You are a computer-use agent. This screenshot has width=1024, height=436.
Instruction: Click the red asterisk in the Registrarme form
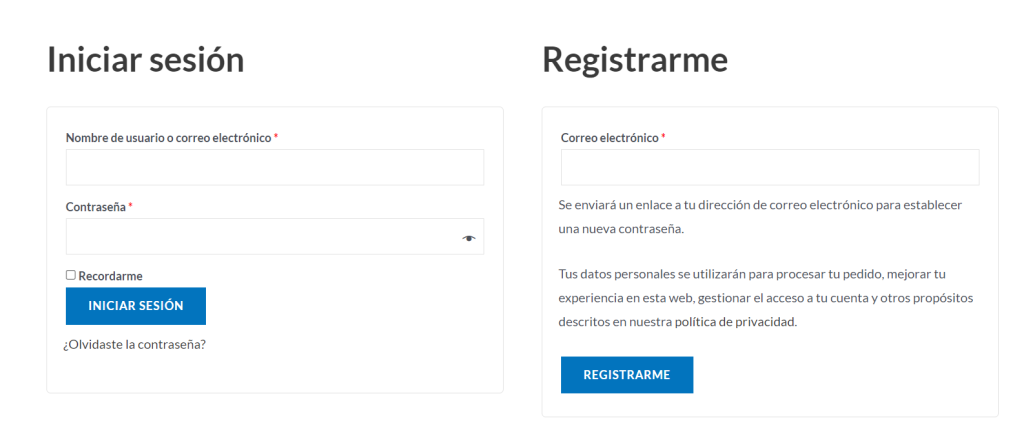coord(663,137)
